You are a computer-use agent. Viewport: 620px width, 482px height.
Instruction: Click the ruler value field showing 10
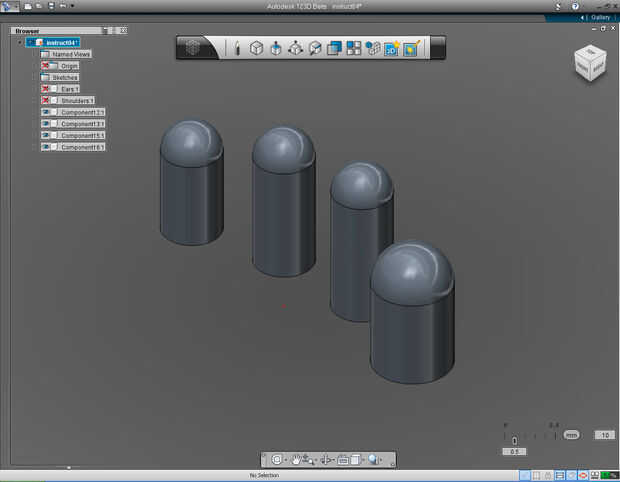[x=603, y=435]
